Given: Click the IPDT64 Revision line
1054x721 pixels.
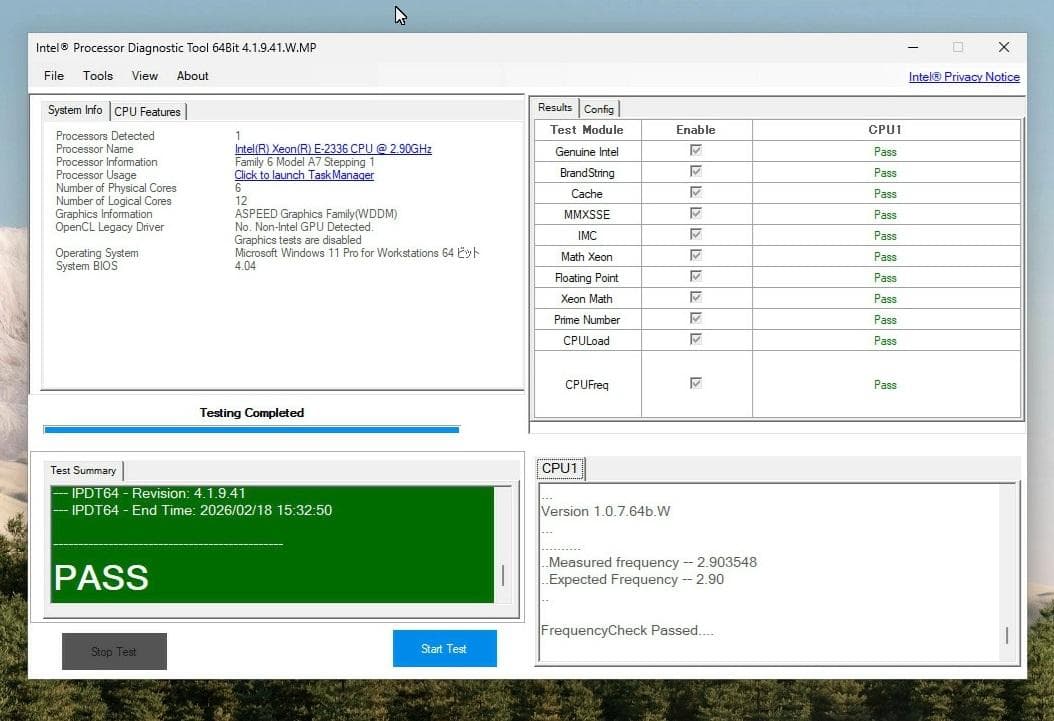Looking at the screenshot, I should tap(149, 493).
